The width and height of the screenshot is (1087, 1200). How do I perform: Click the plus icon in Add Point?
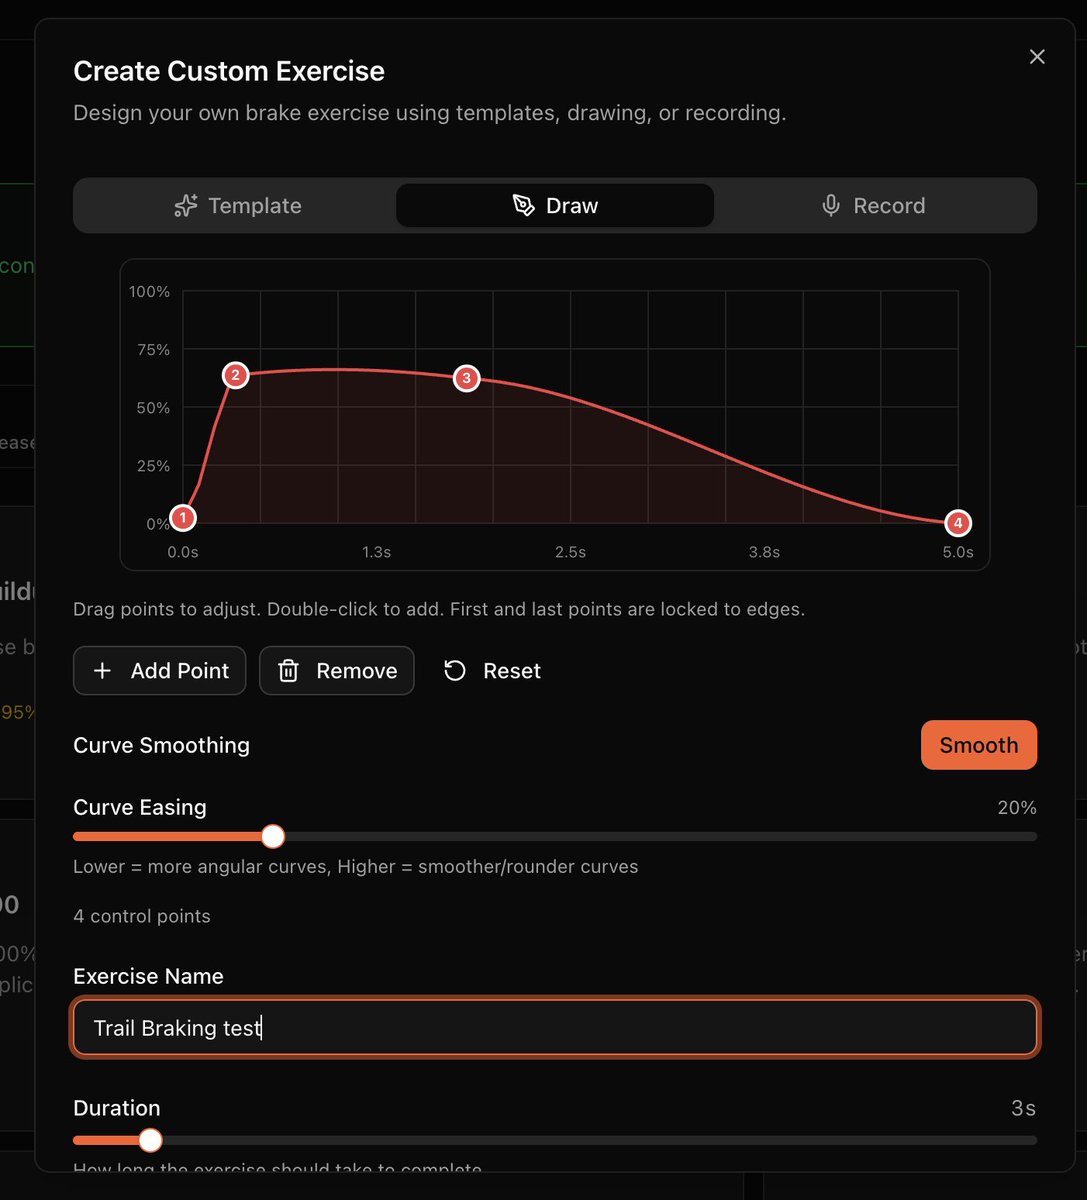pyautogui.click(x=102, y=670)
